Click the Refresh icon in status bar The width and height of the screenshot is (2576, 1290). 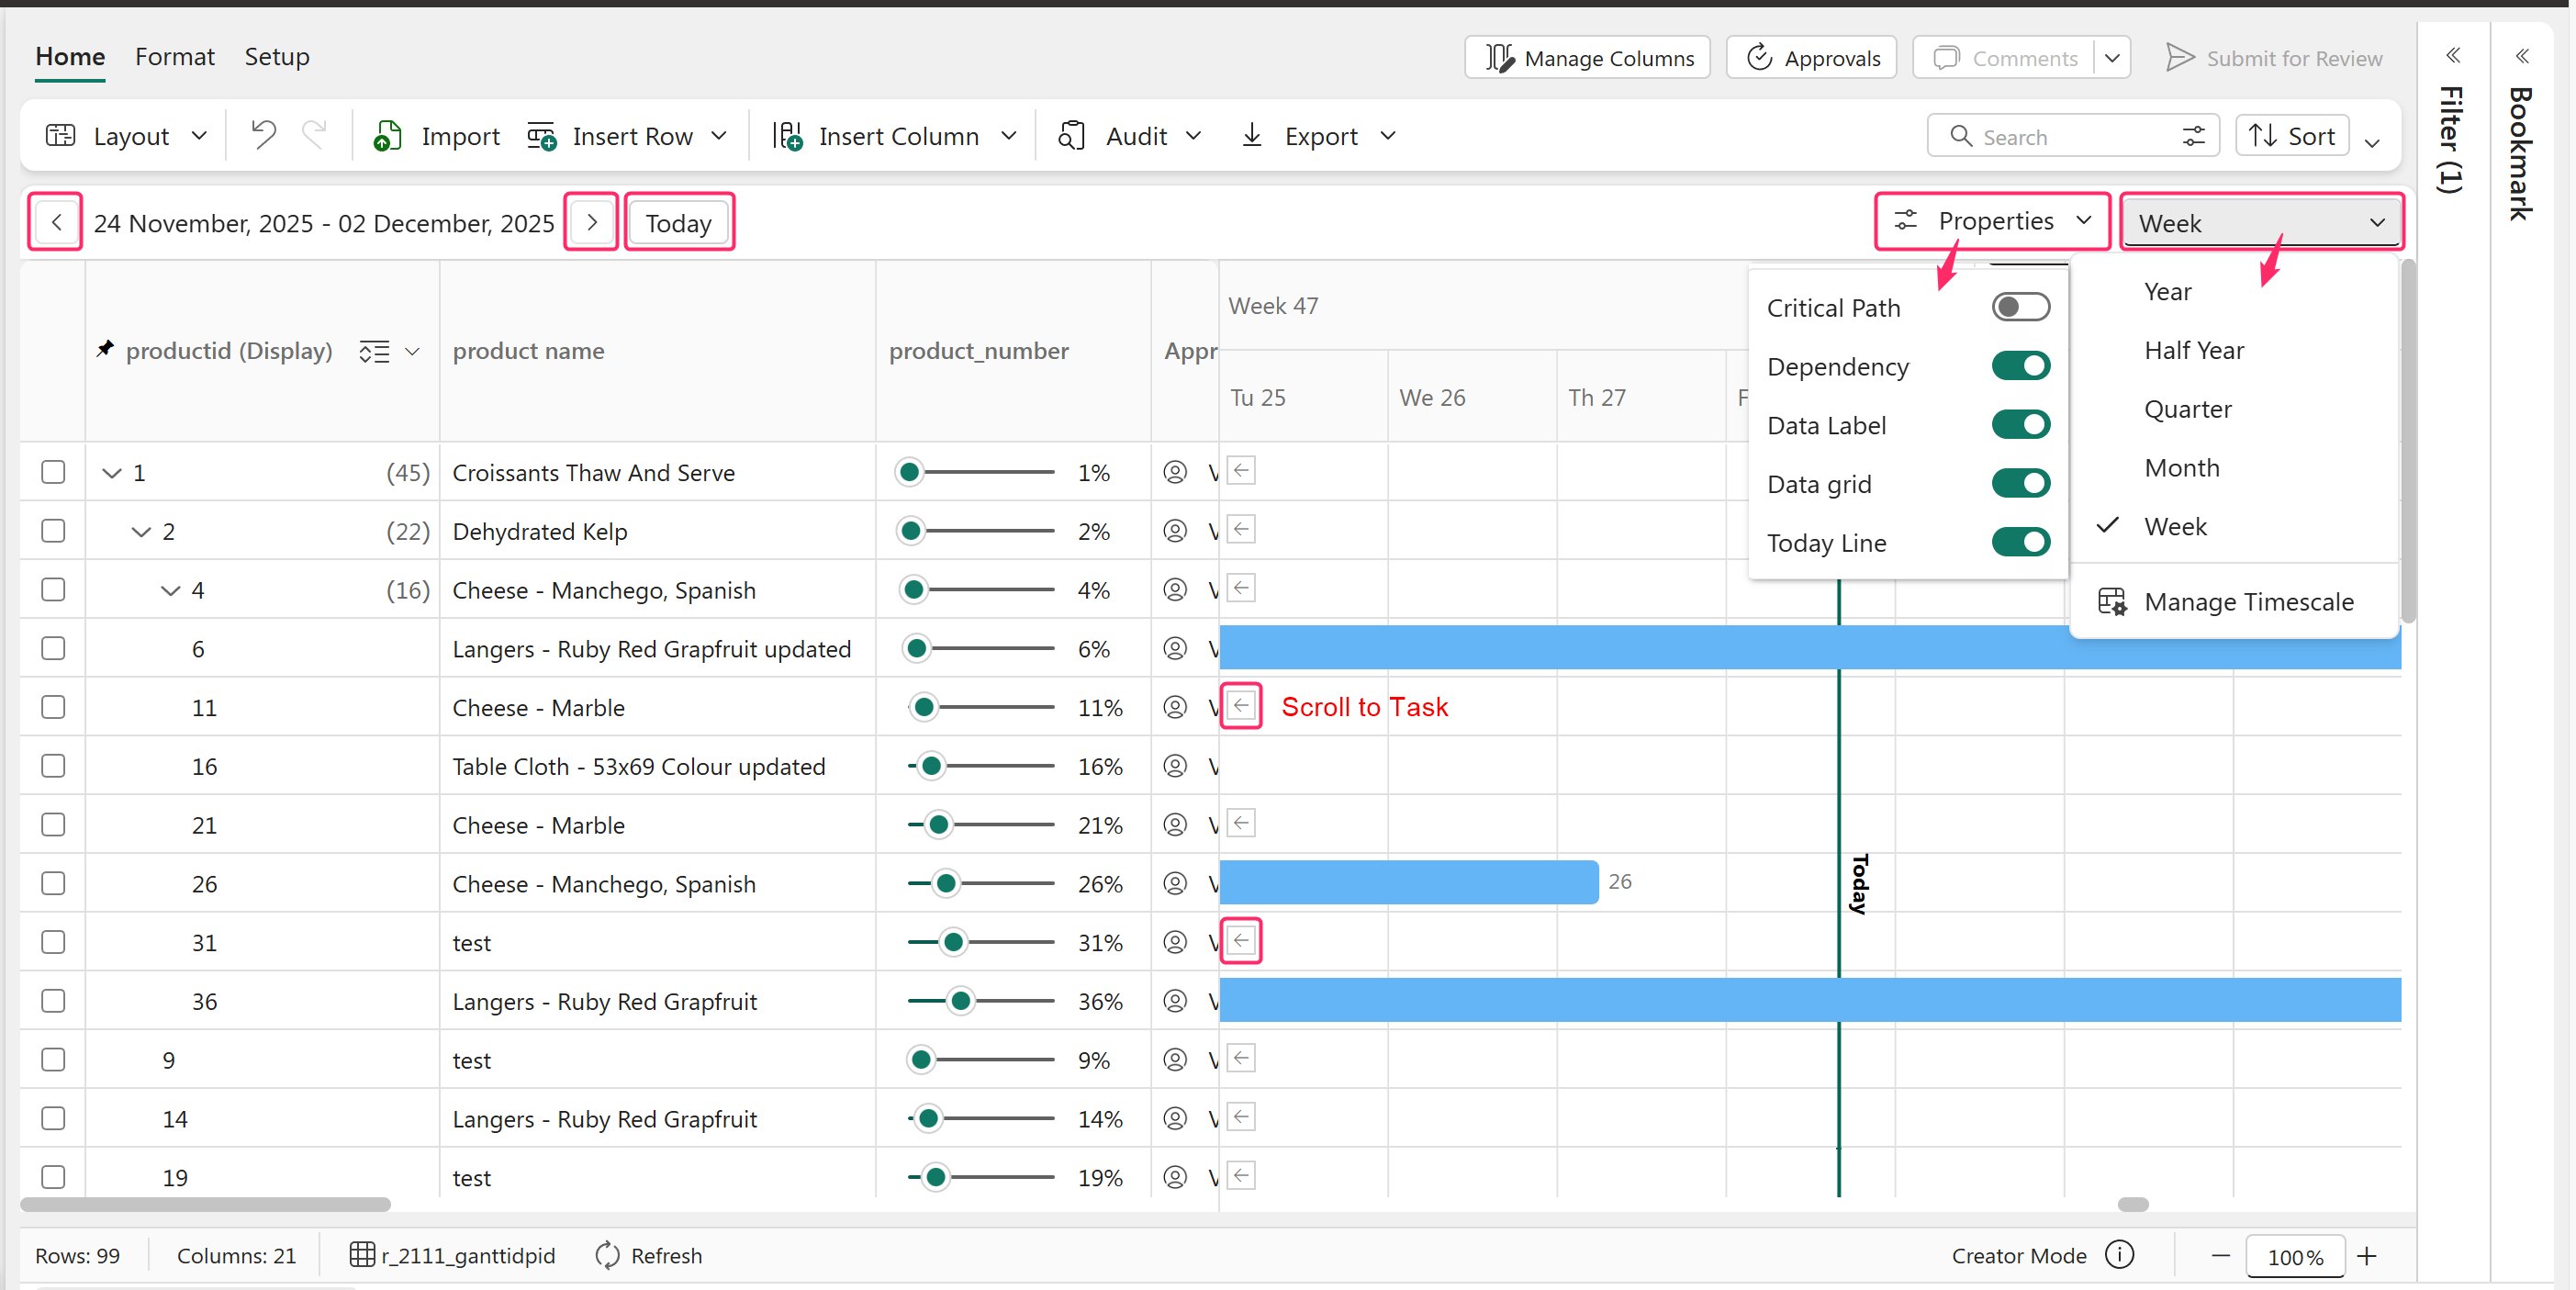[607, 1254]
